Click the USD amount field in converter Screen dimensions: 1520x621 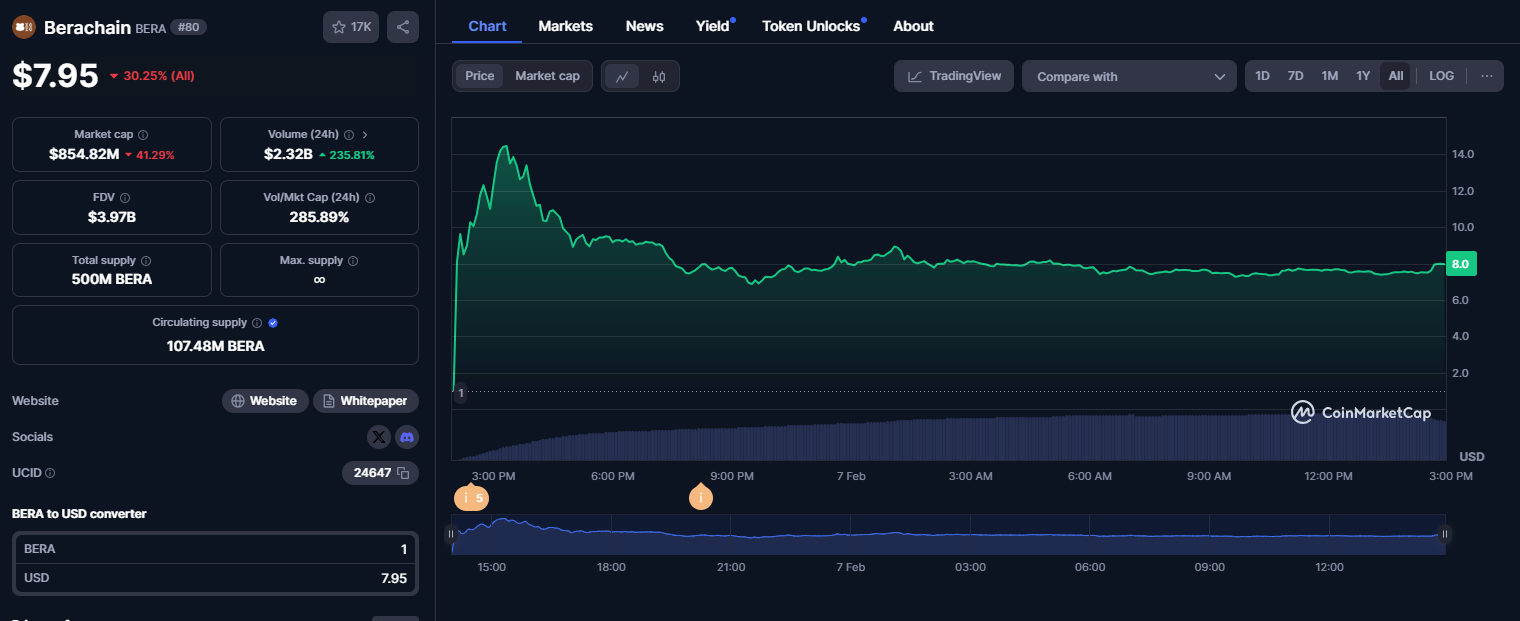215,578
